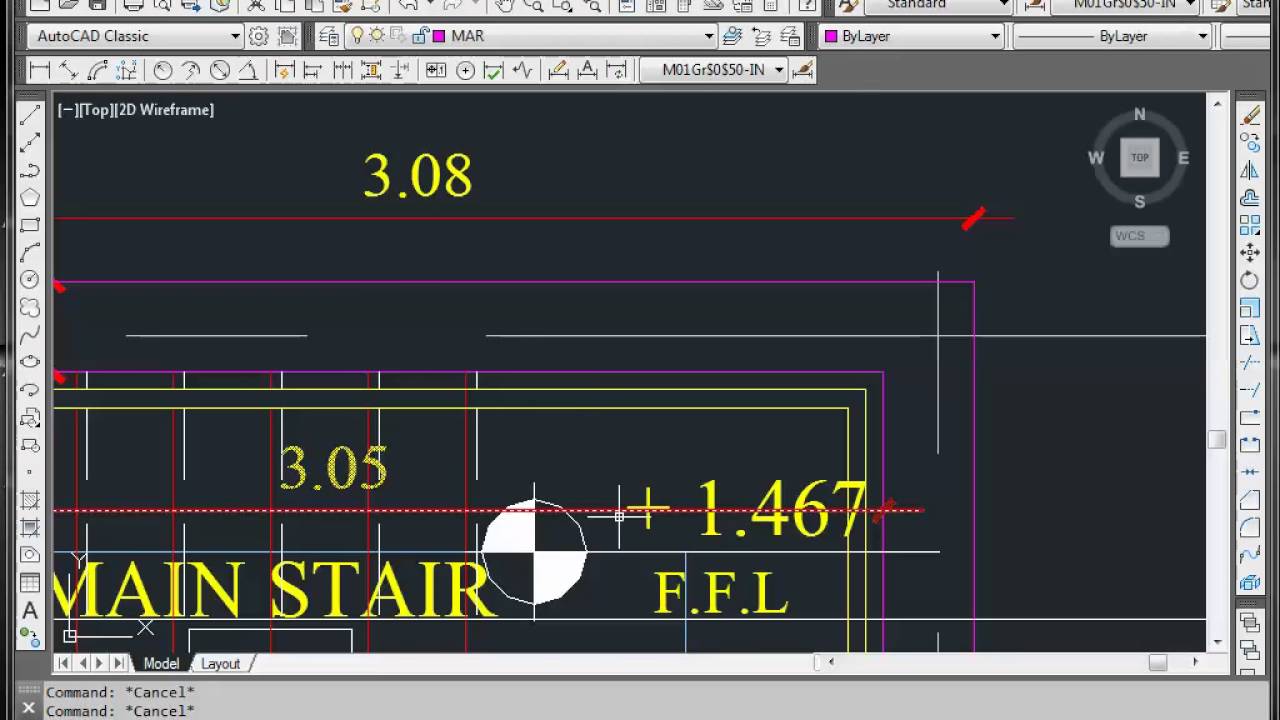1280x720 pixels.
Task: Click the S compass direction on ViewCube
Action: (x=1139, y=201)
